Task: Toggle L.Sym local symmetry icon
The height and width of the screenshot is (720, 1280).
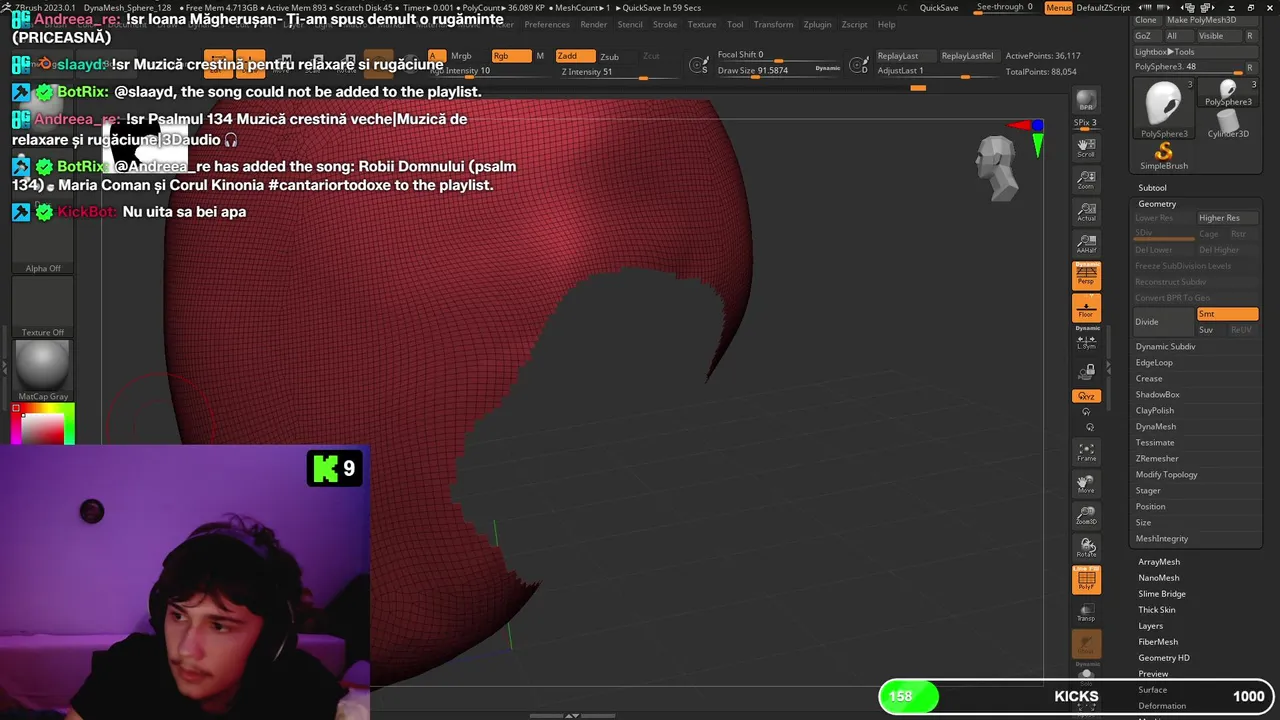Action: pos(1086,342)
